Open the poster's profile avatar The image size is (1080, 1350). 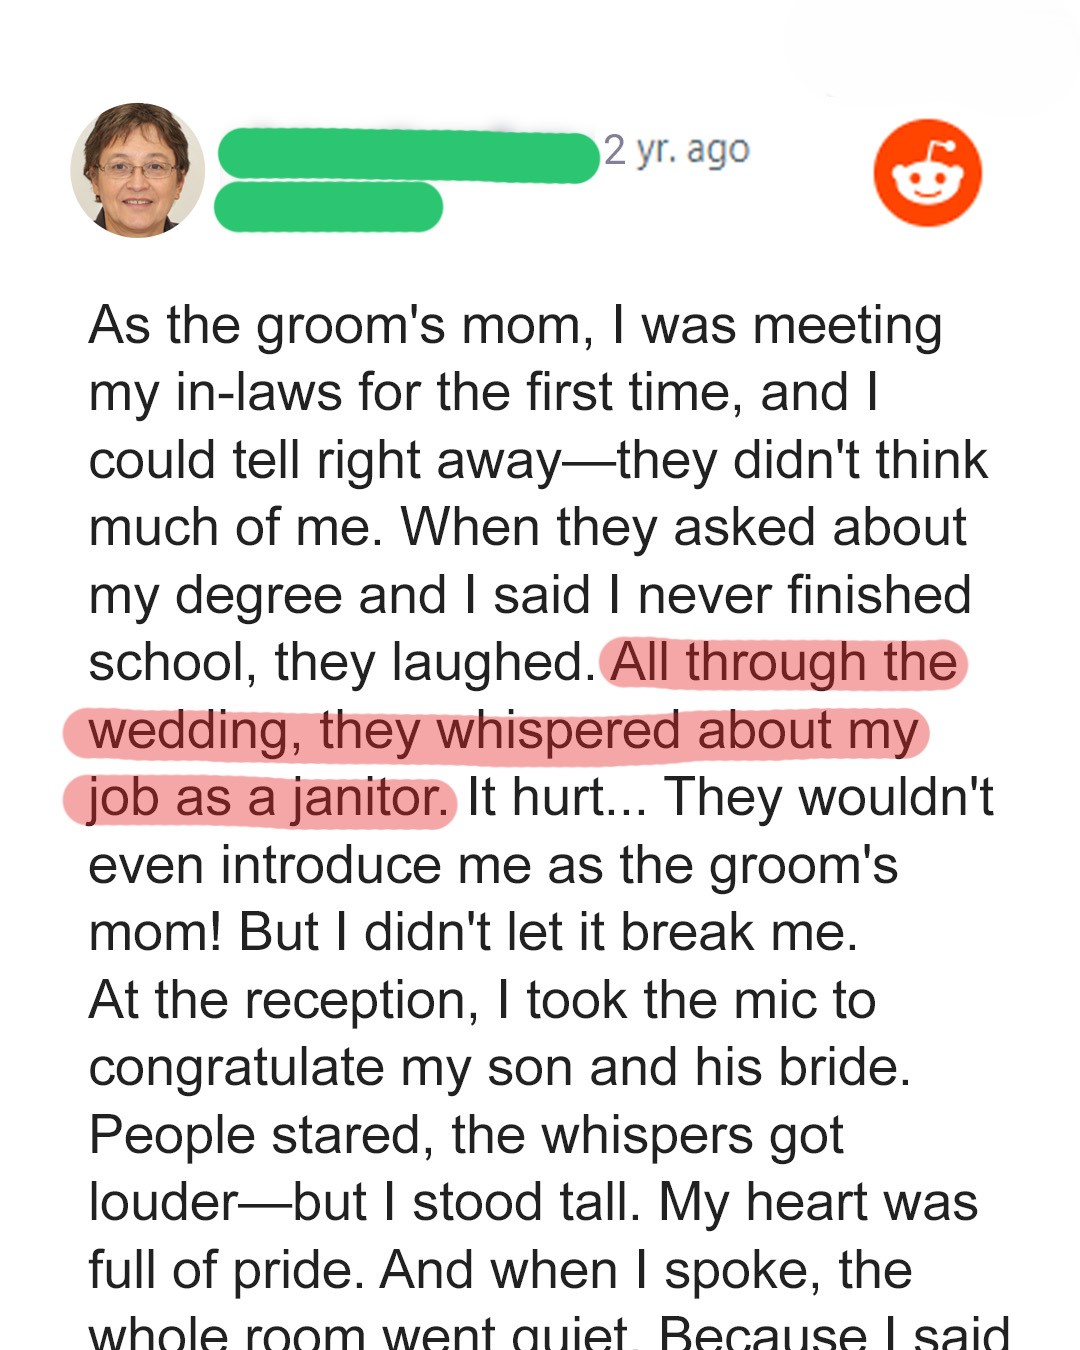tap(137, 170)
